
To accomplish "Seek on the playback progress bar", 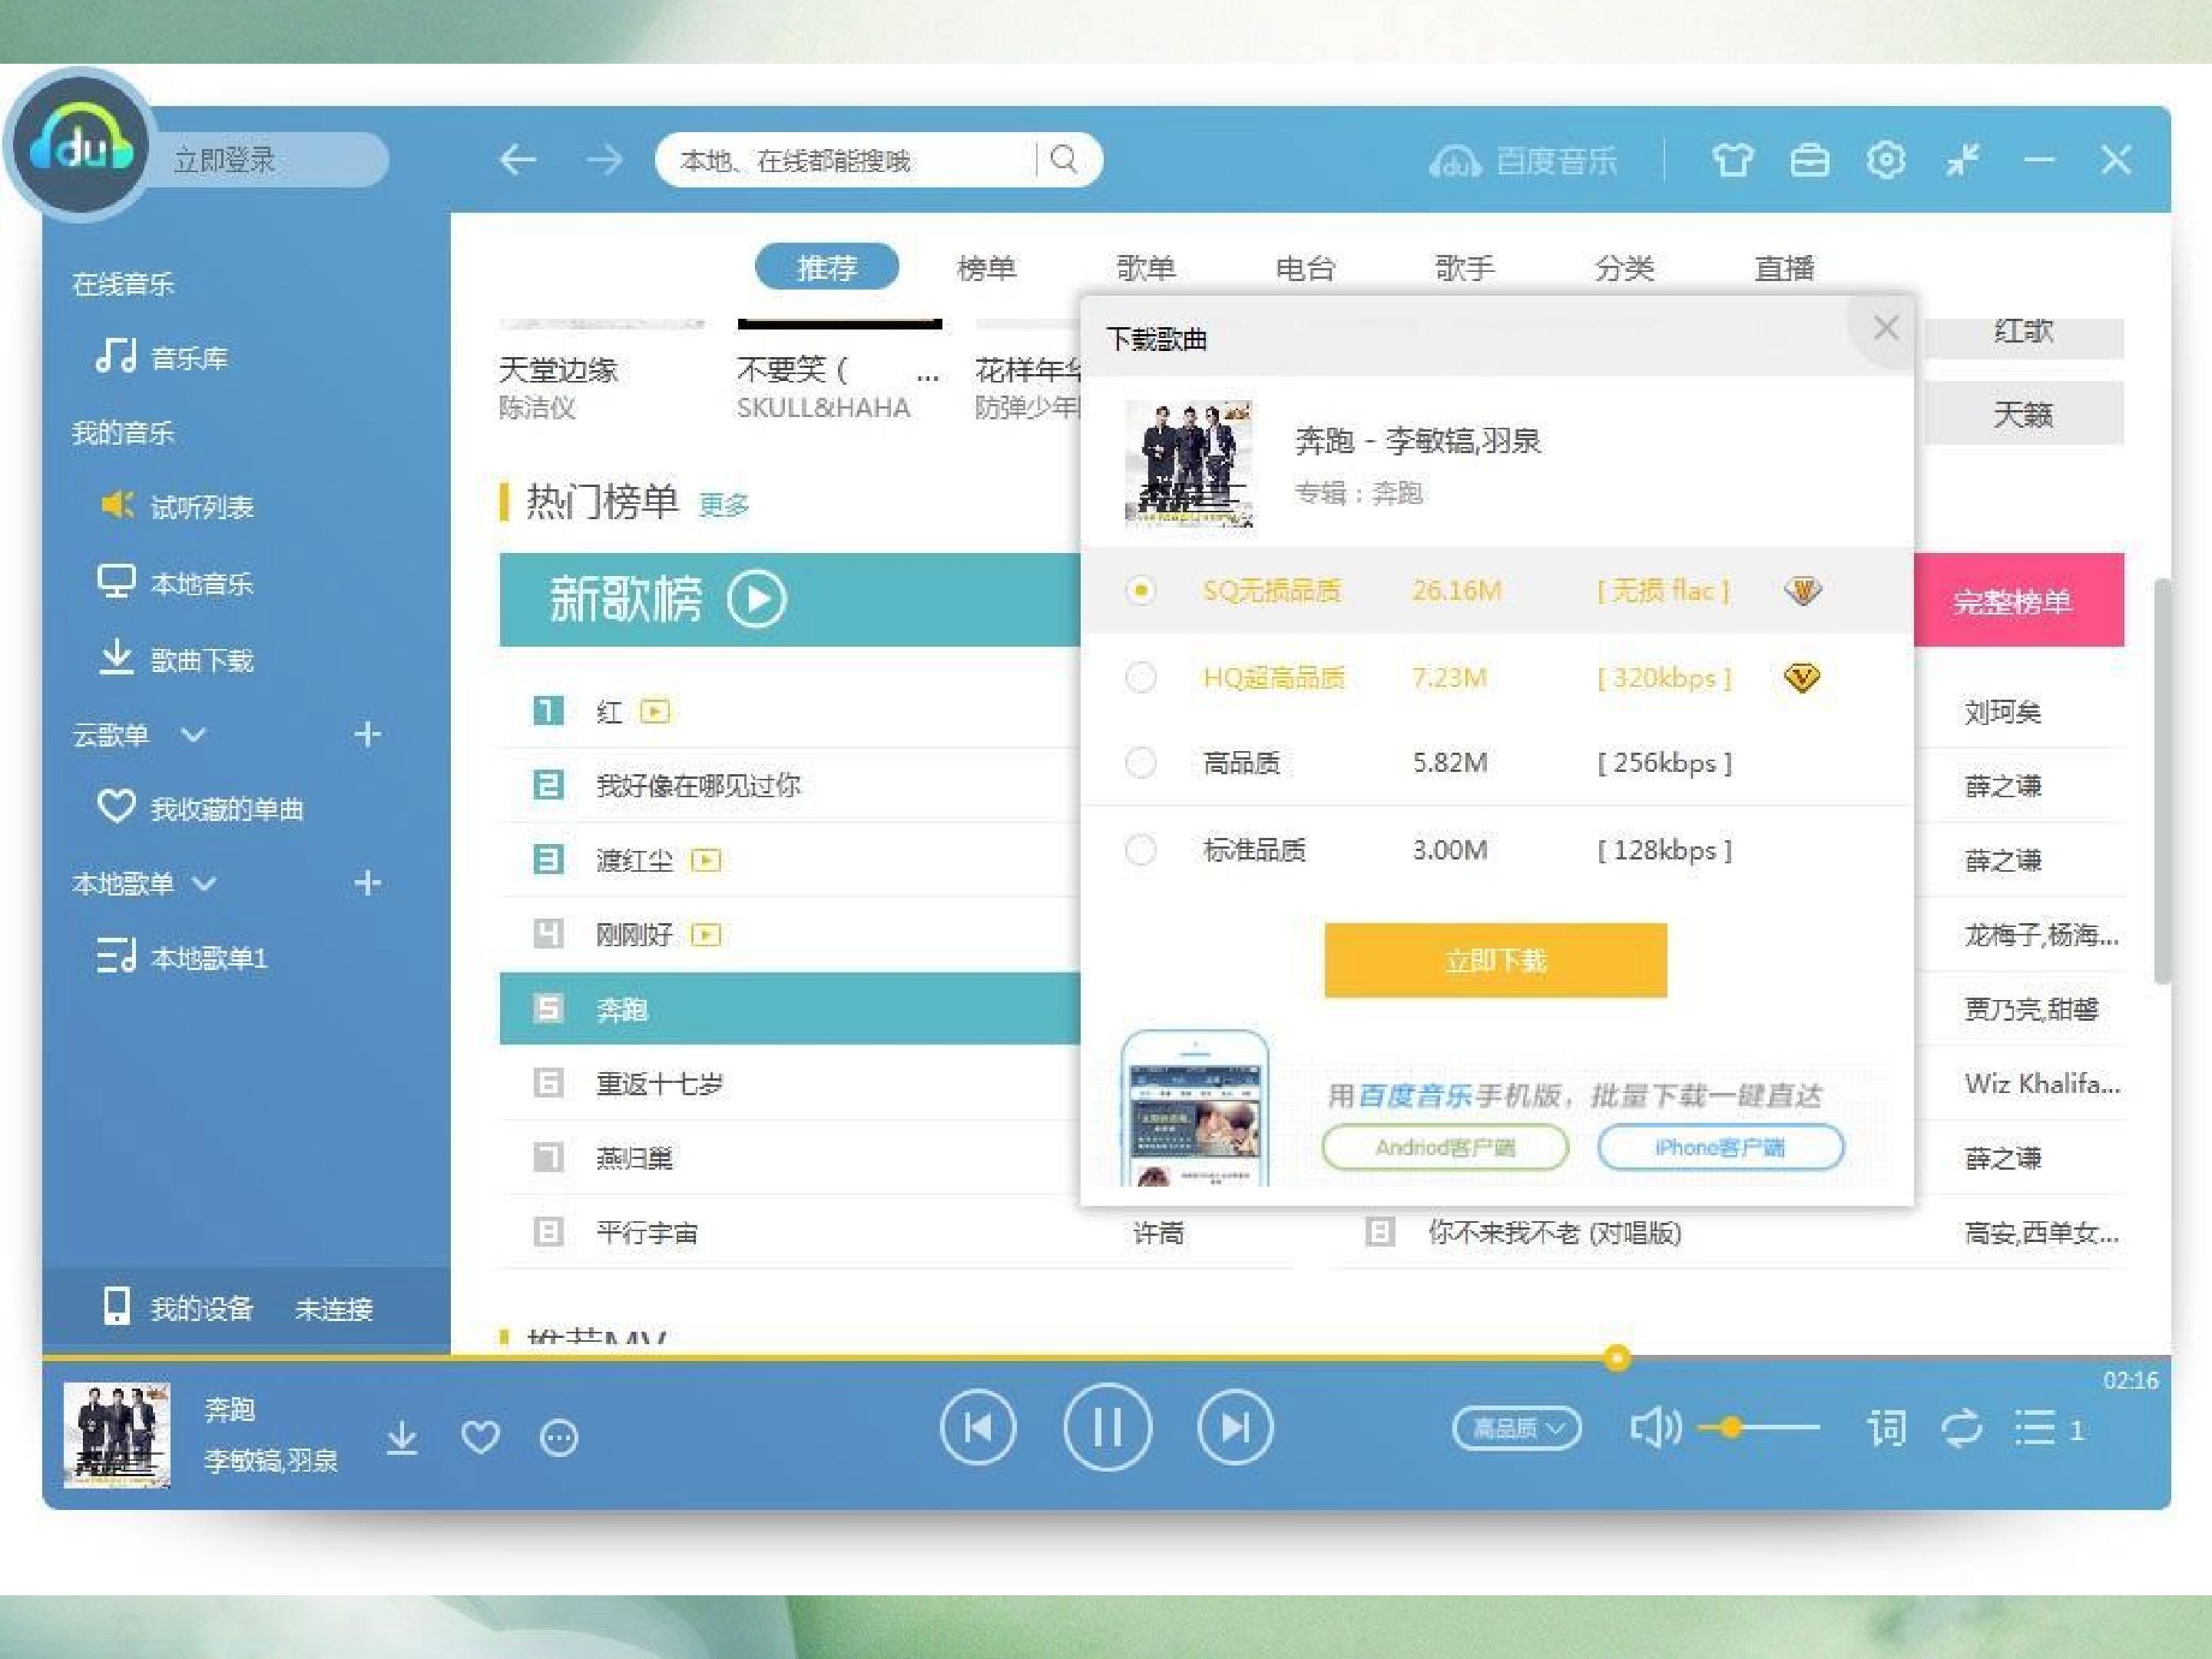I will pos(1106,1357).
